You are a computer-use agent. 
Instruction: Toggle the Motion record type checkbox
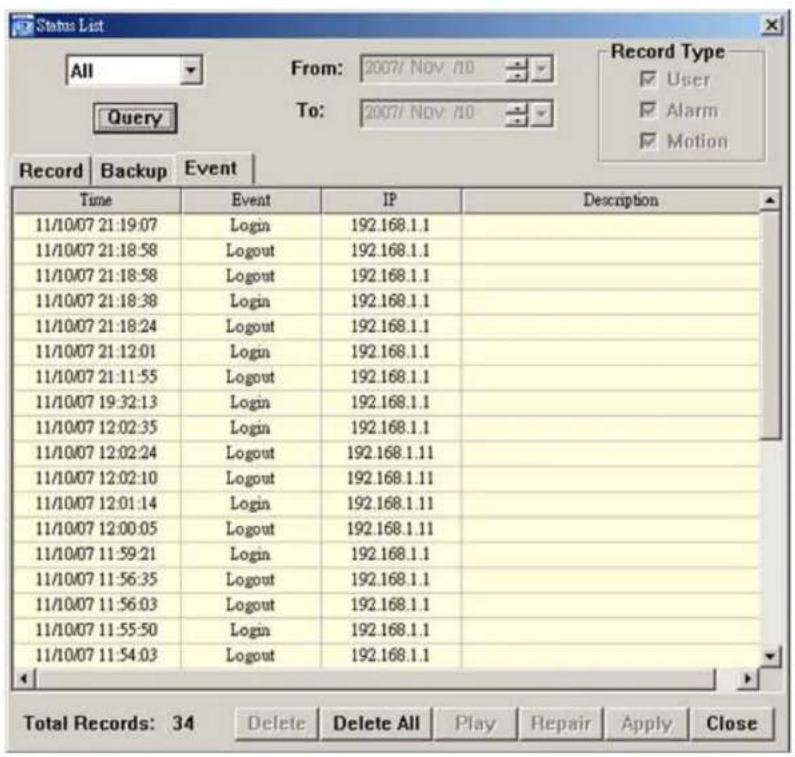648,140
